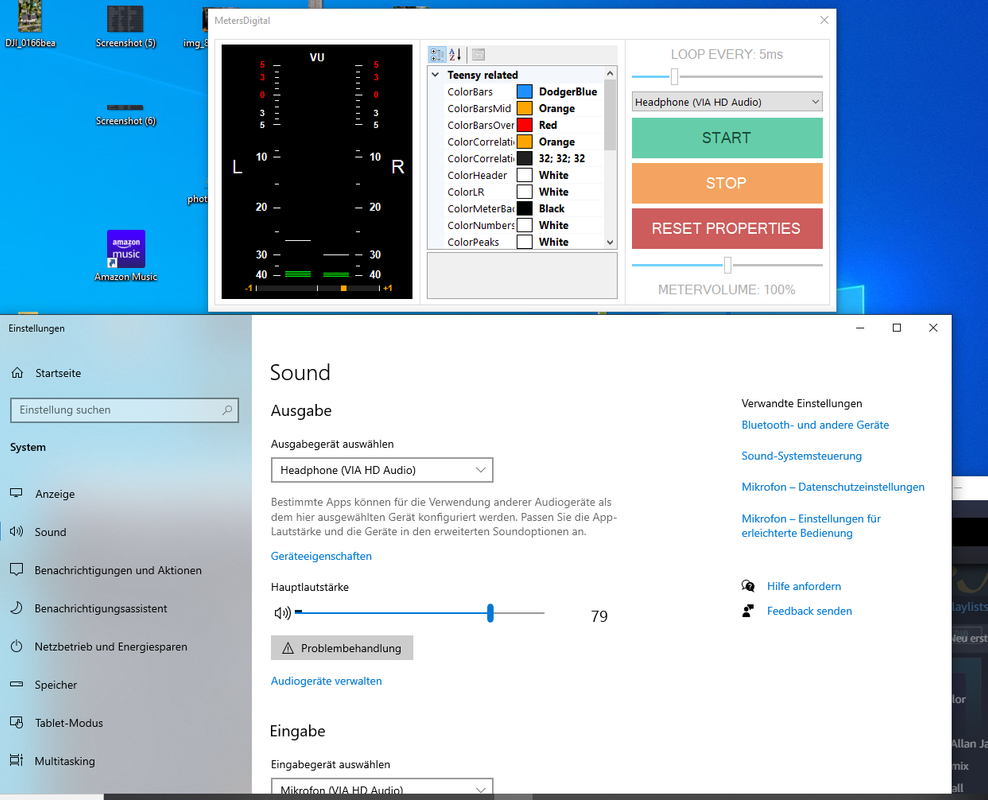Click the Property Pages icon in property grid toolbar

(478, 54)
